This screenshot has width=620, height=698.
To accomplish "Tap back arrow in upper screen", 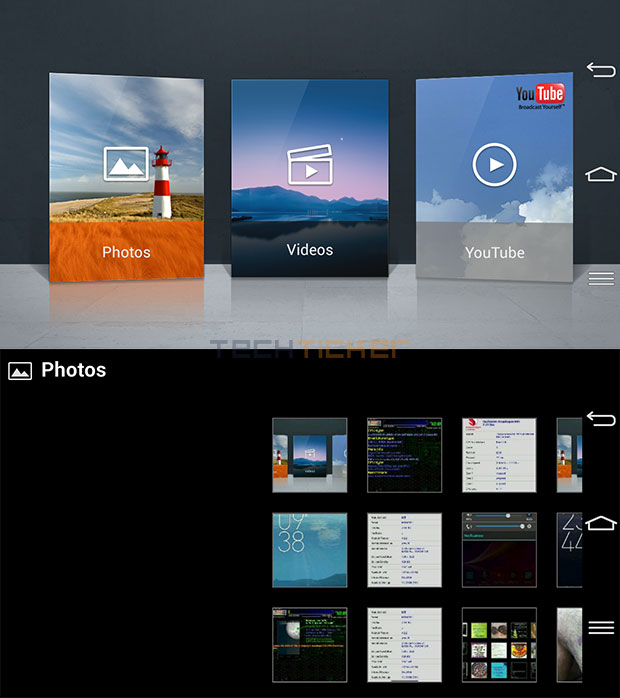I will click(601, 69).
